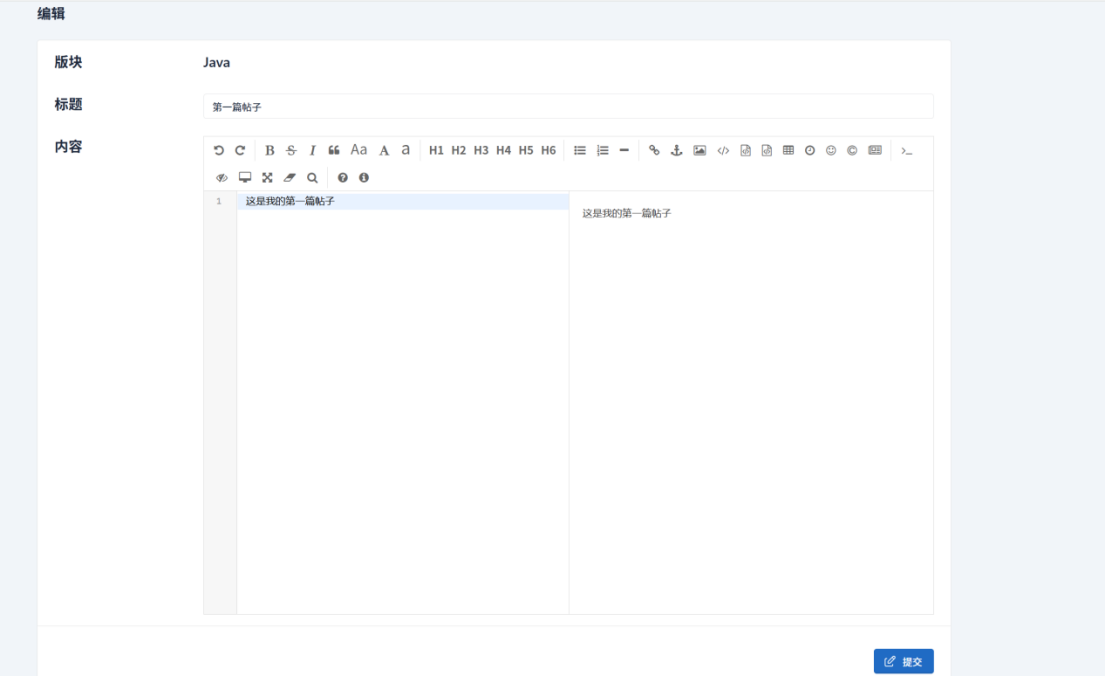Apply italic formatting with I icon
This screenshot has width=1106, height=676.
[x=312, y=150]
